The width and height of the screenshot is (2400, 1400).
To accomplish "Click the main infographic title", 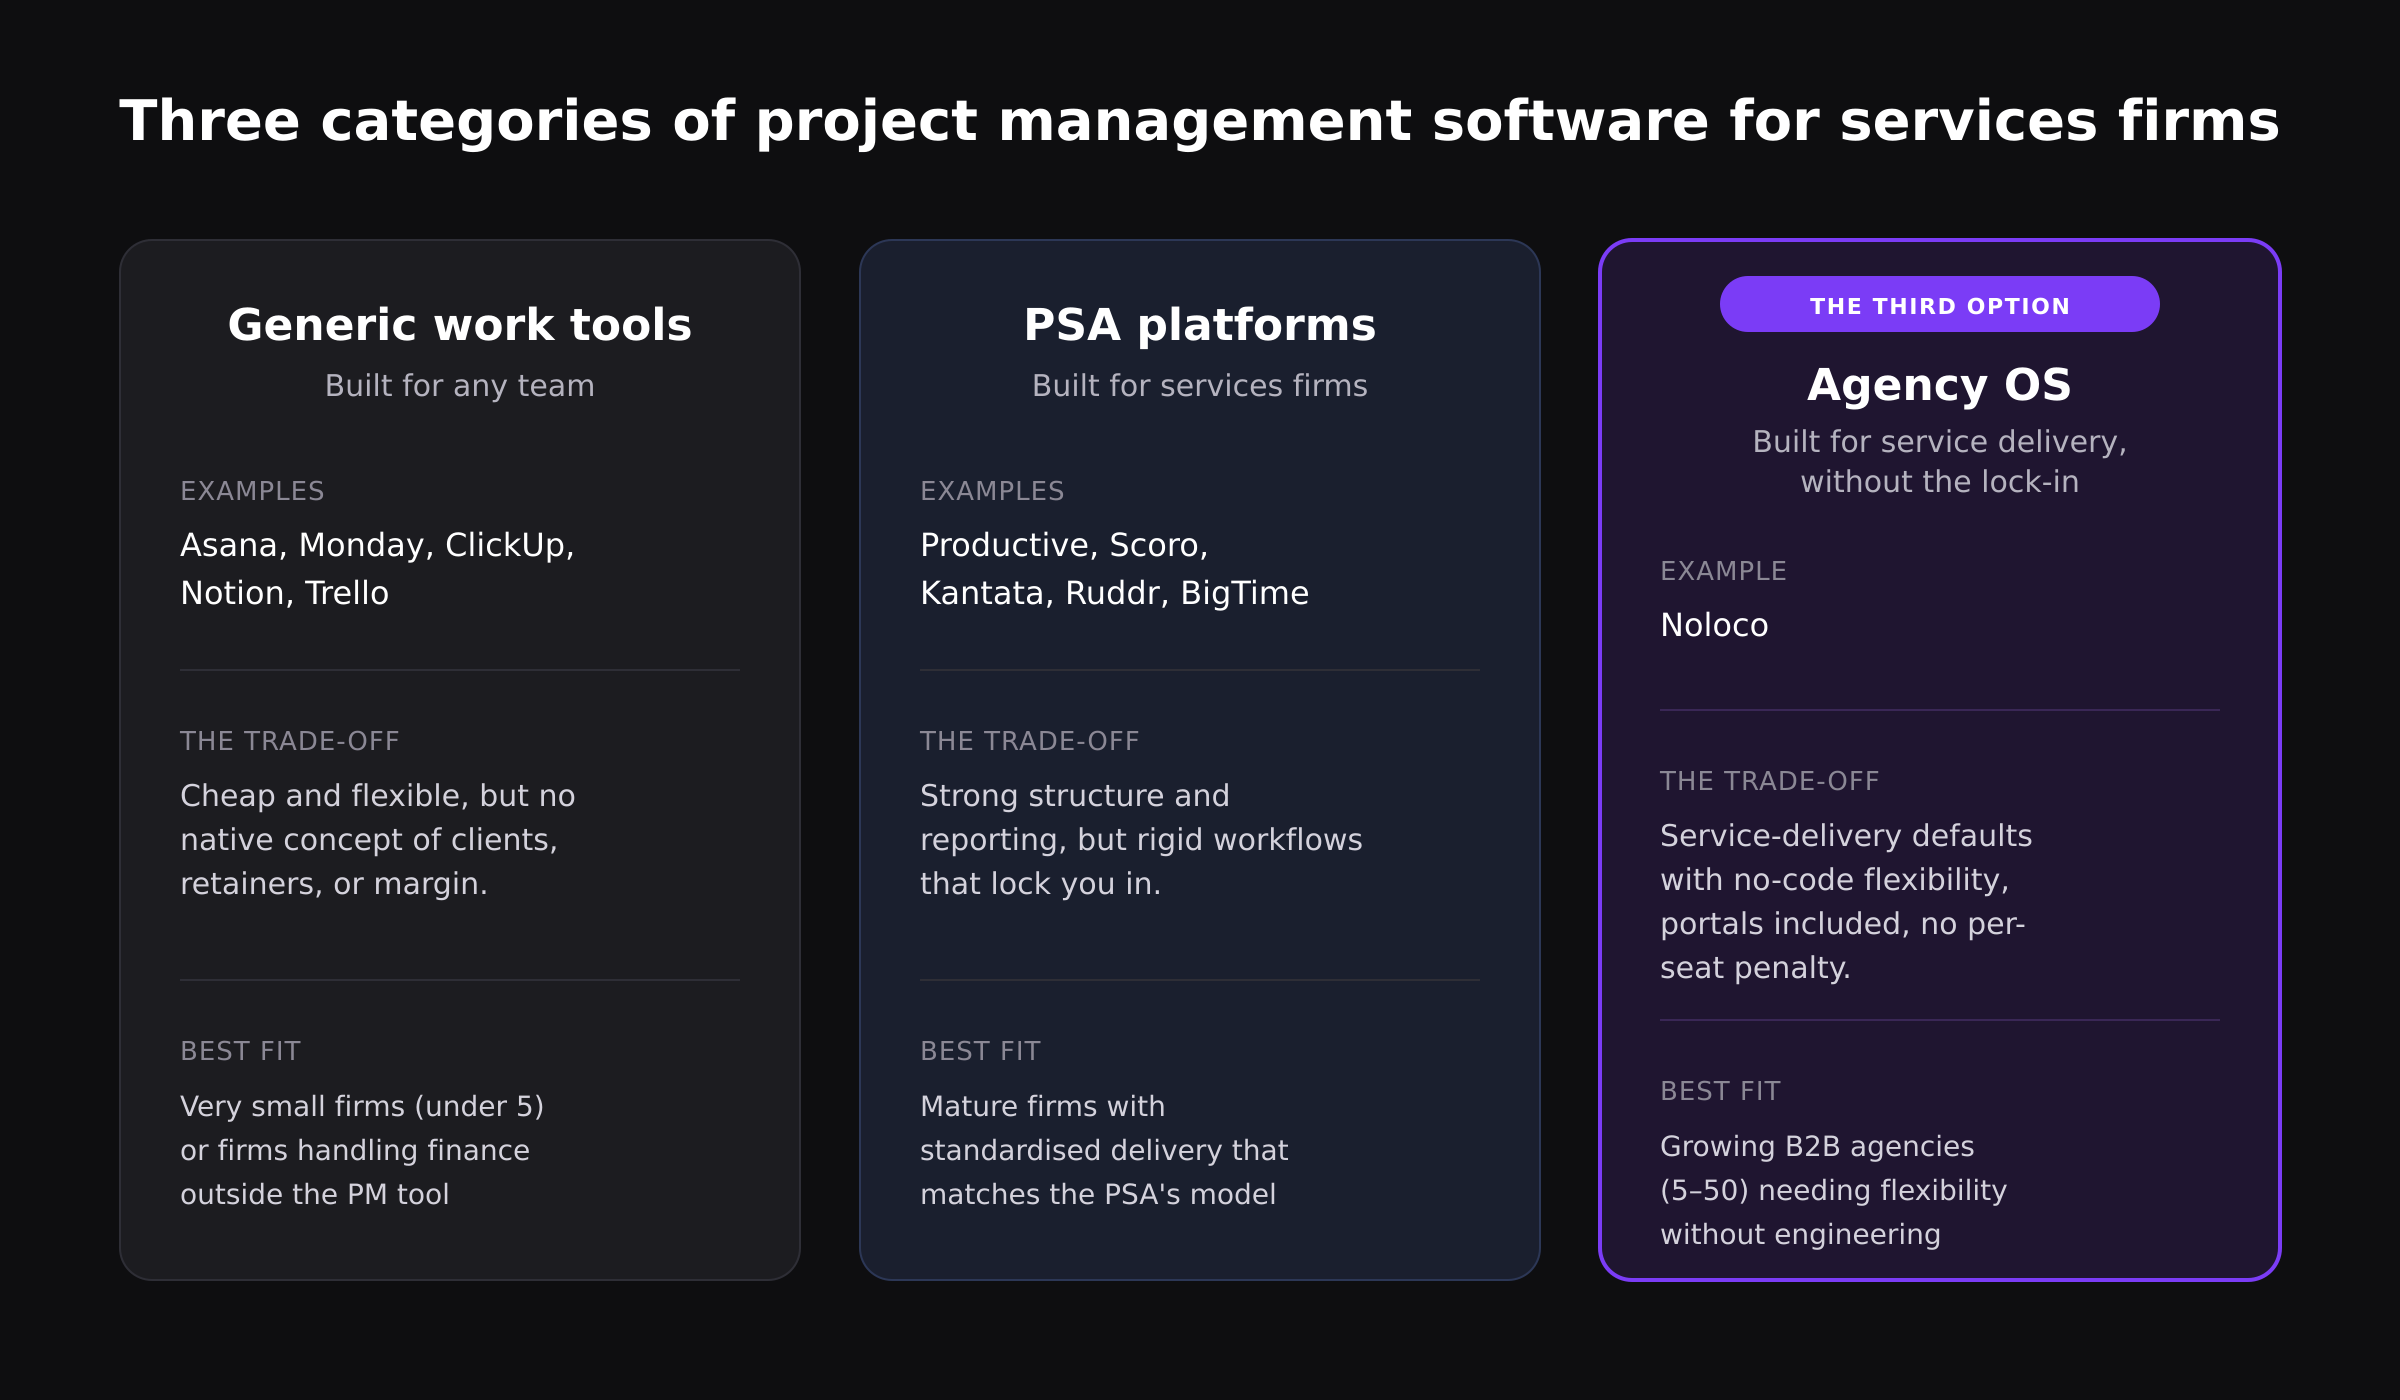I will point(1199,121).
